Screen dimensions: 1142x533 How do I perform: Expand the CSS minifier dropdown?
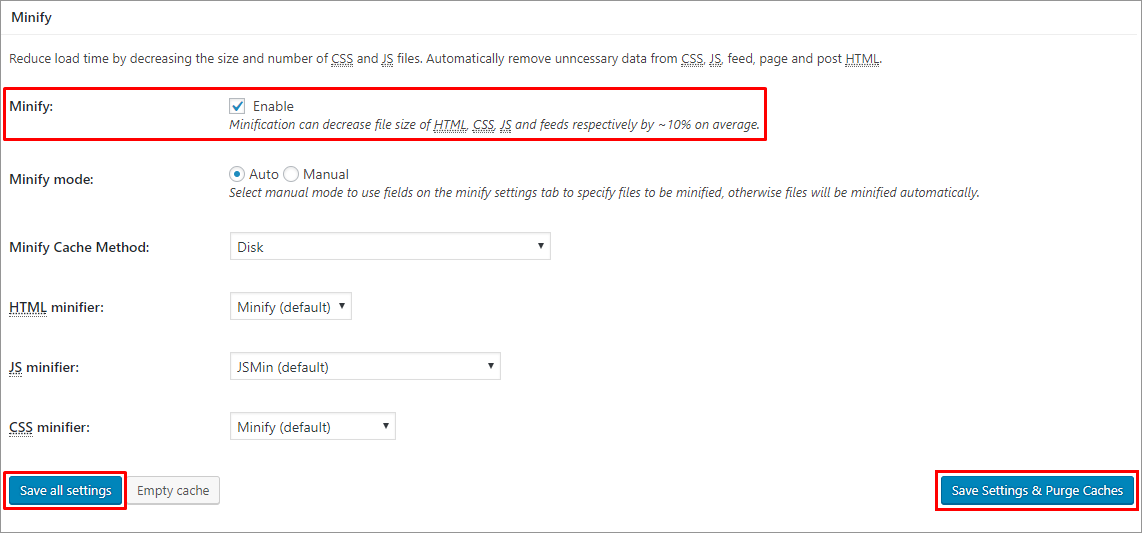[312, 427]
